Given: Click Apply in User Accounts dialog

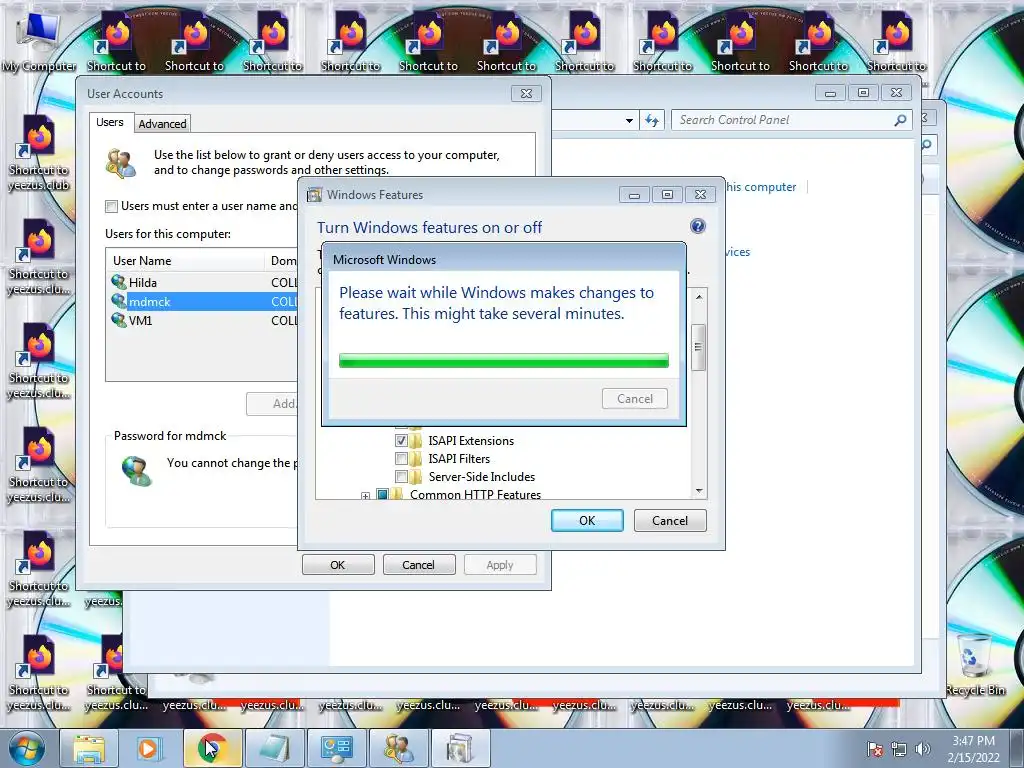Looking at the screenshot, I should pyautogui.click(x=500, y=565).
